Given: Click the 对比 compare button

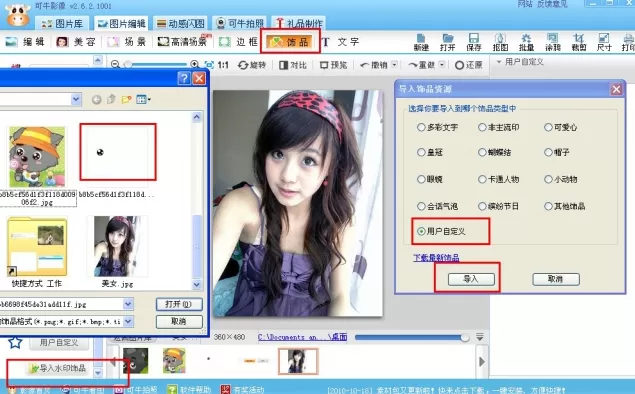Looking at the screenshot, I should pos(293,65).
